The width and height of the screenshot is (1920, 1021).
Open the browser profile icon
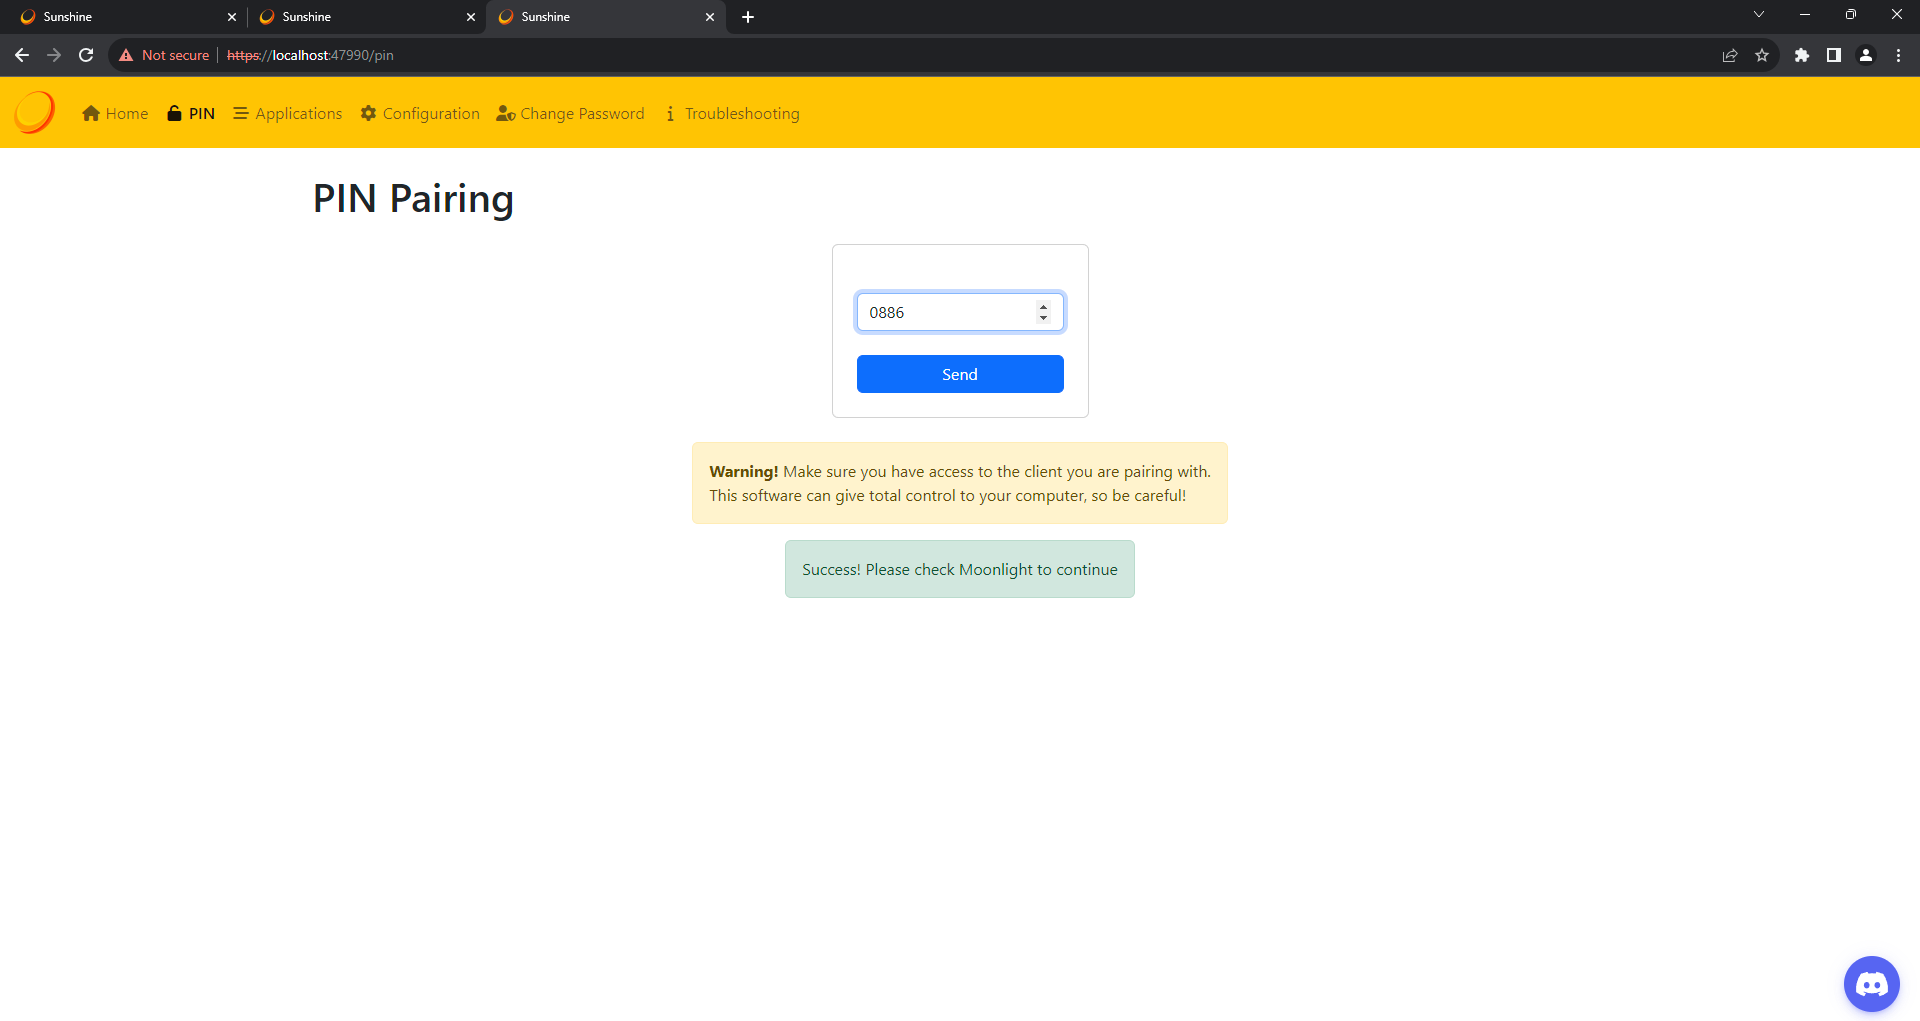coord(1866,56)
